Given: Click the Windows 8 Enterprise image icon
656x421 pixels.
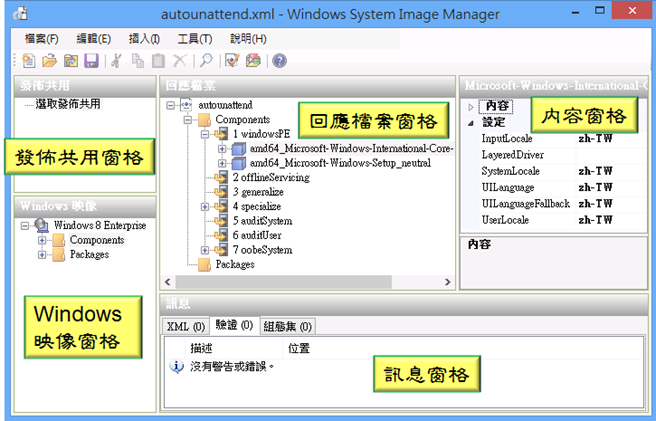Looking at the screenshot, I should [x=41, y=225].
